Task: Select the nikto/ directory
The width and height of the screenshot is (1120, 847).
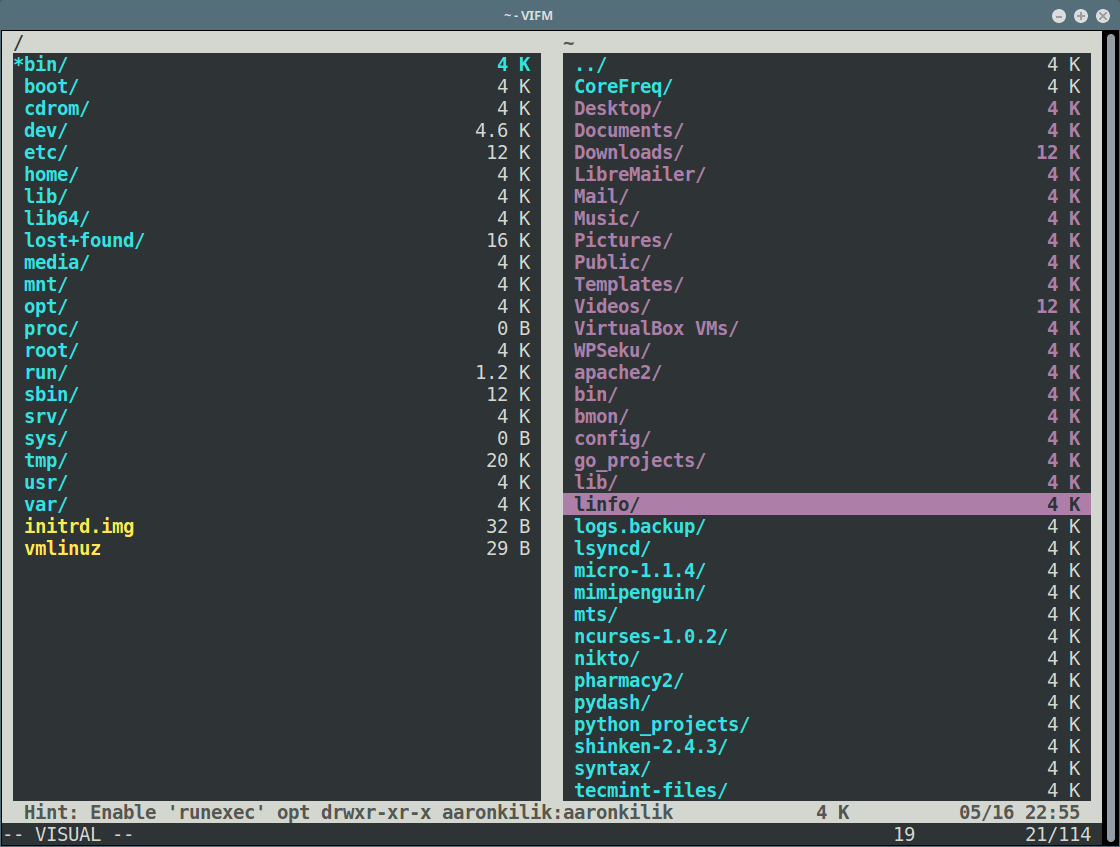Action: [x=826, y=659]
